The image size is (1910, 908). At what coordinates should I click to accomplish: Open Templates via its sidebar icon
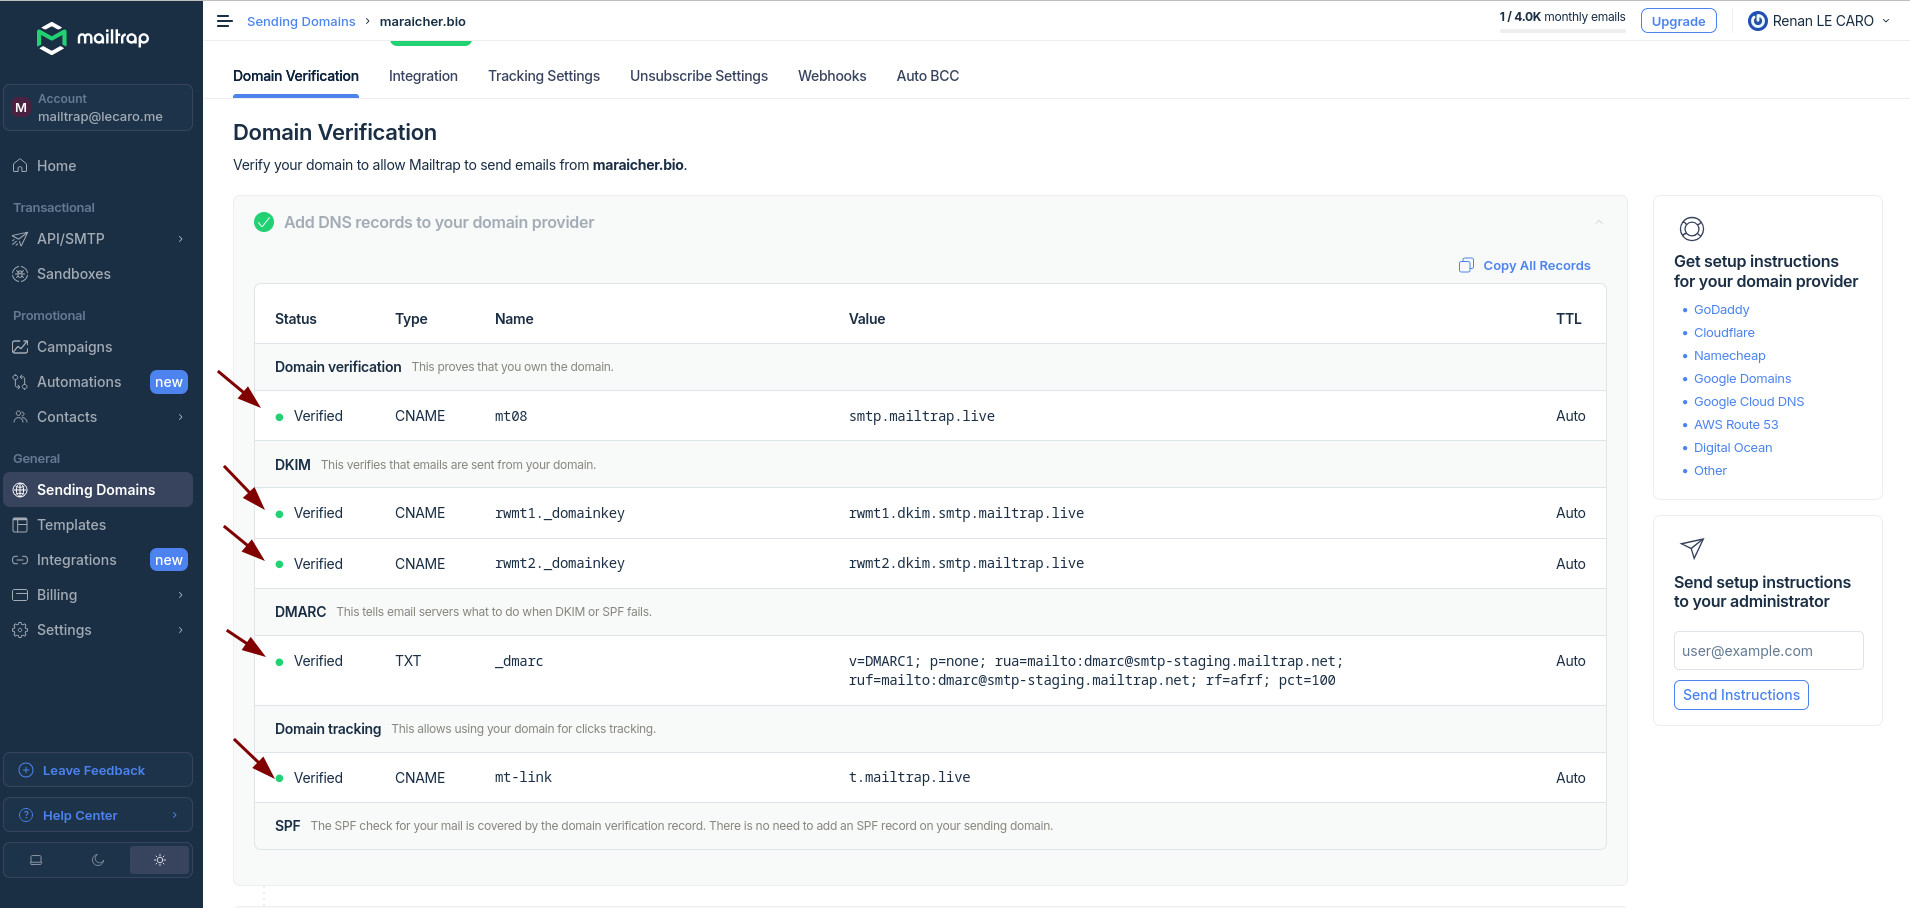tap(20, 525)
